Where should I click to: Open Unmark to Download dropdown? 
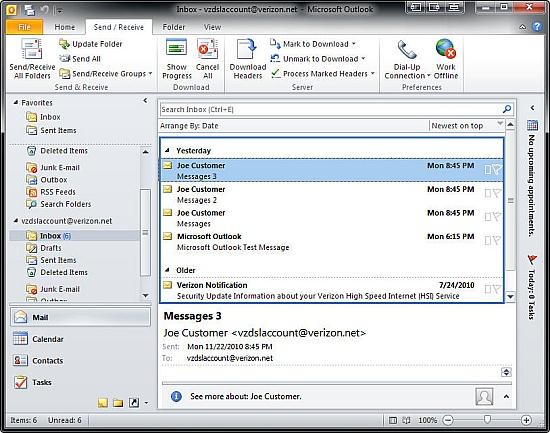click(x=318, y=59)
